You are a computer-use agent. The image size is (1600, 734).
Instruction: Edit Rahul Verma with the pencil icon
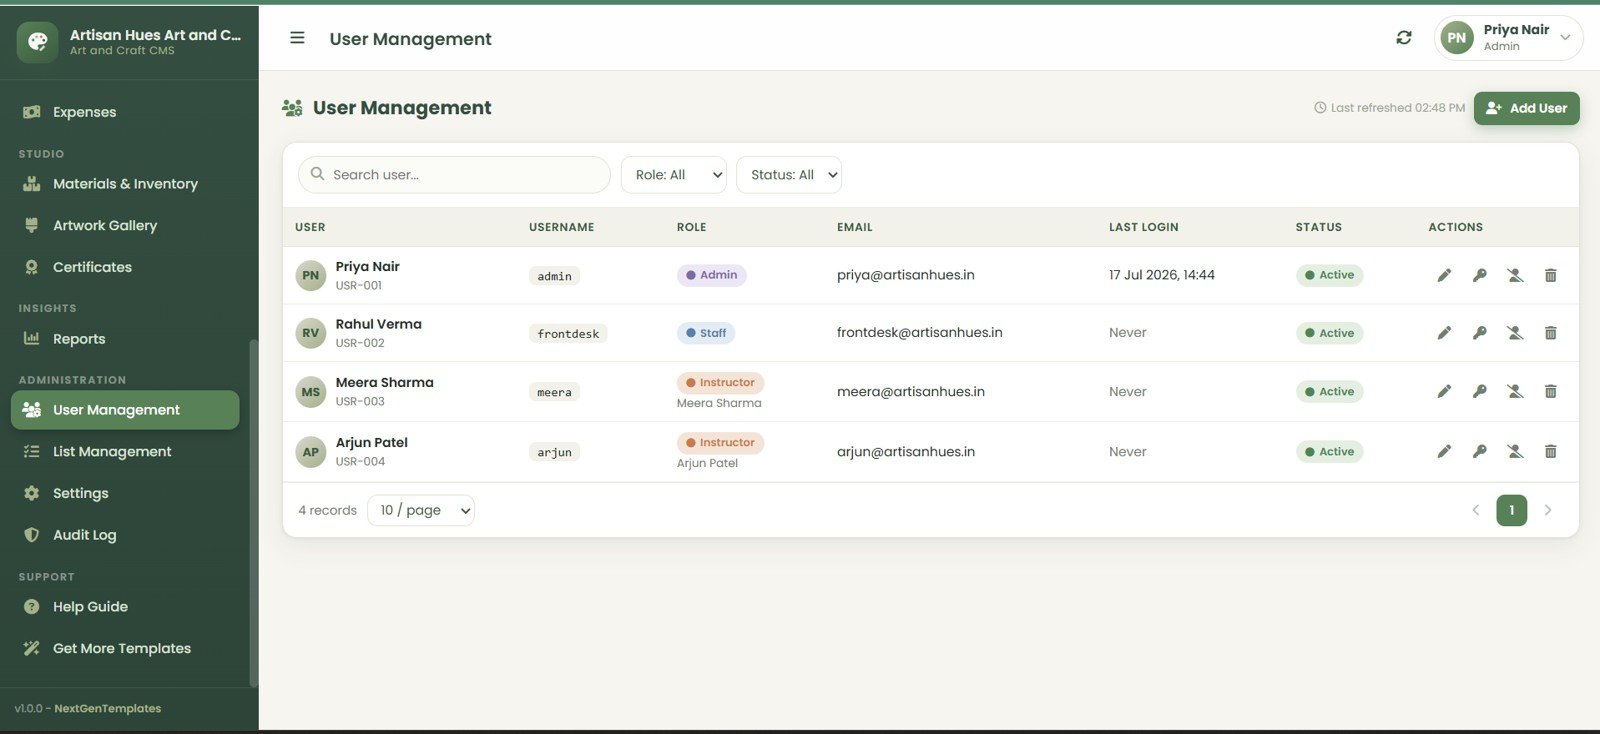[x=1444, y=333]
